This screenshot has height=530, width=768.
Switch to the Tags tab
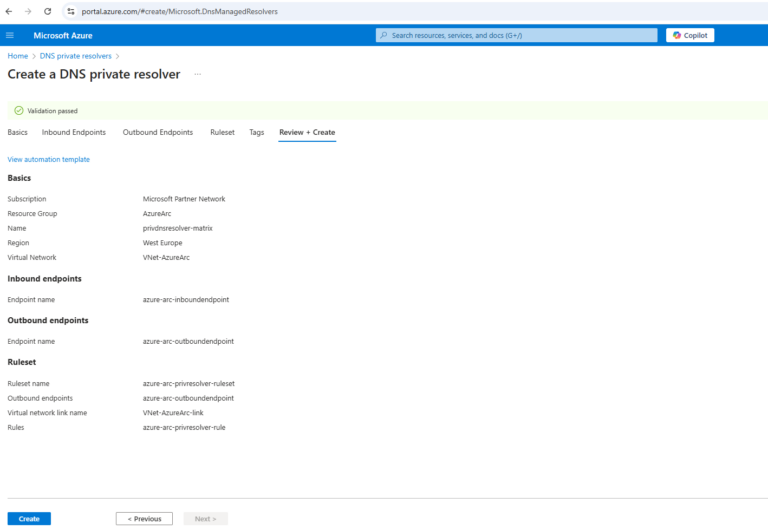(x=257, y=132)
